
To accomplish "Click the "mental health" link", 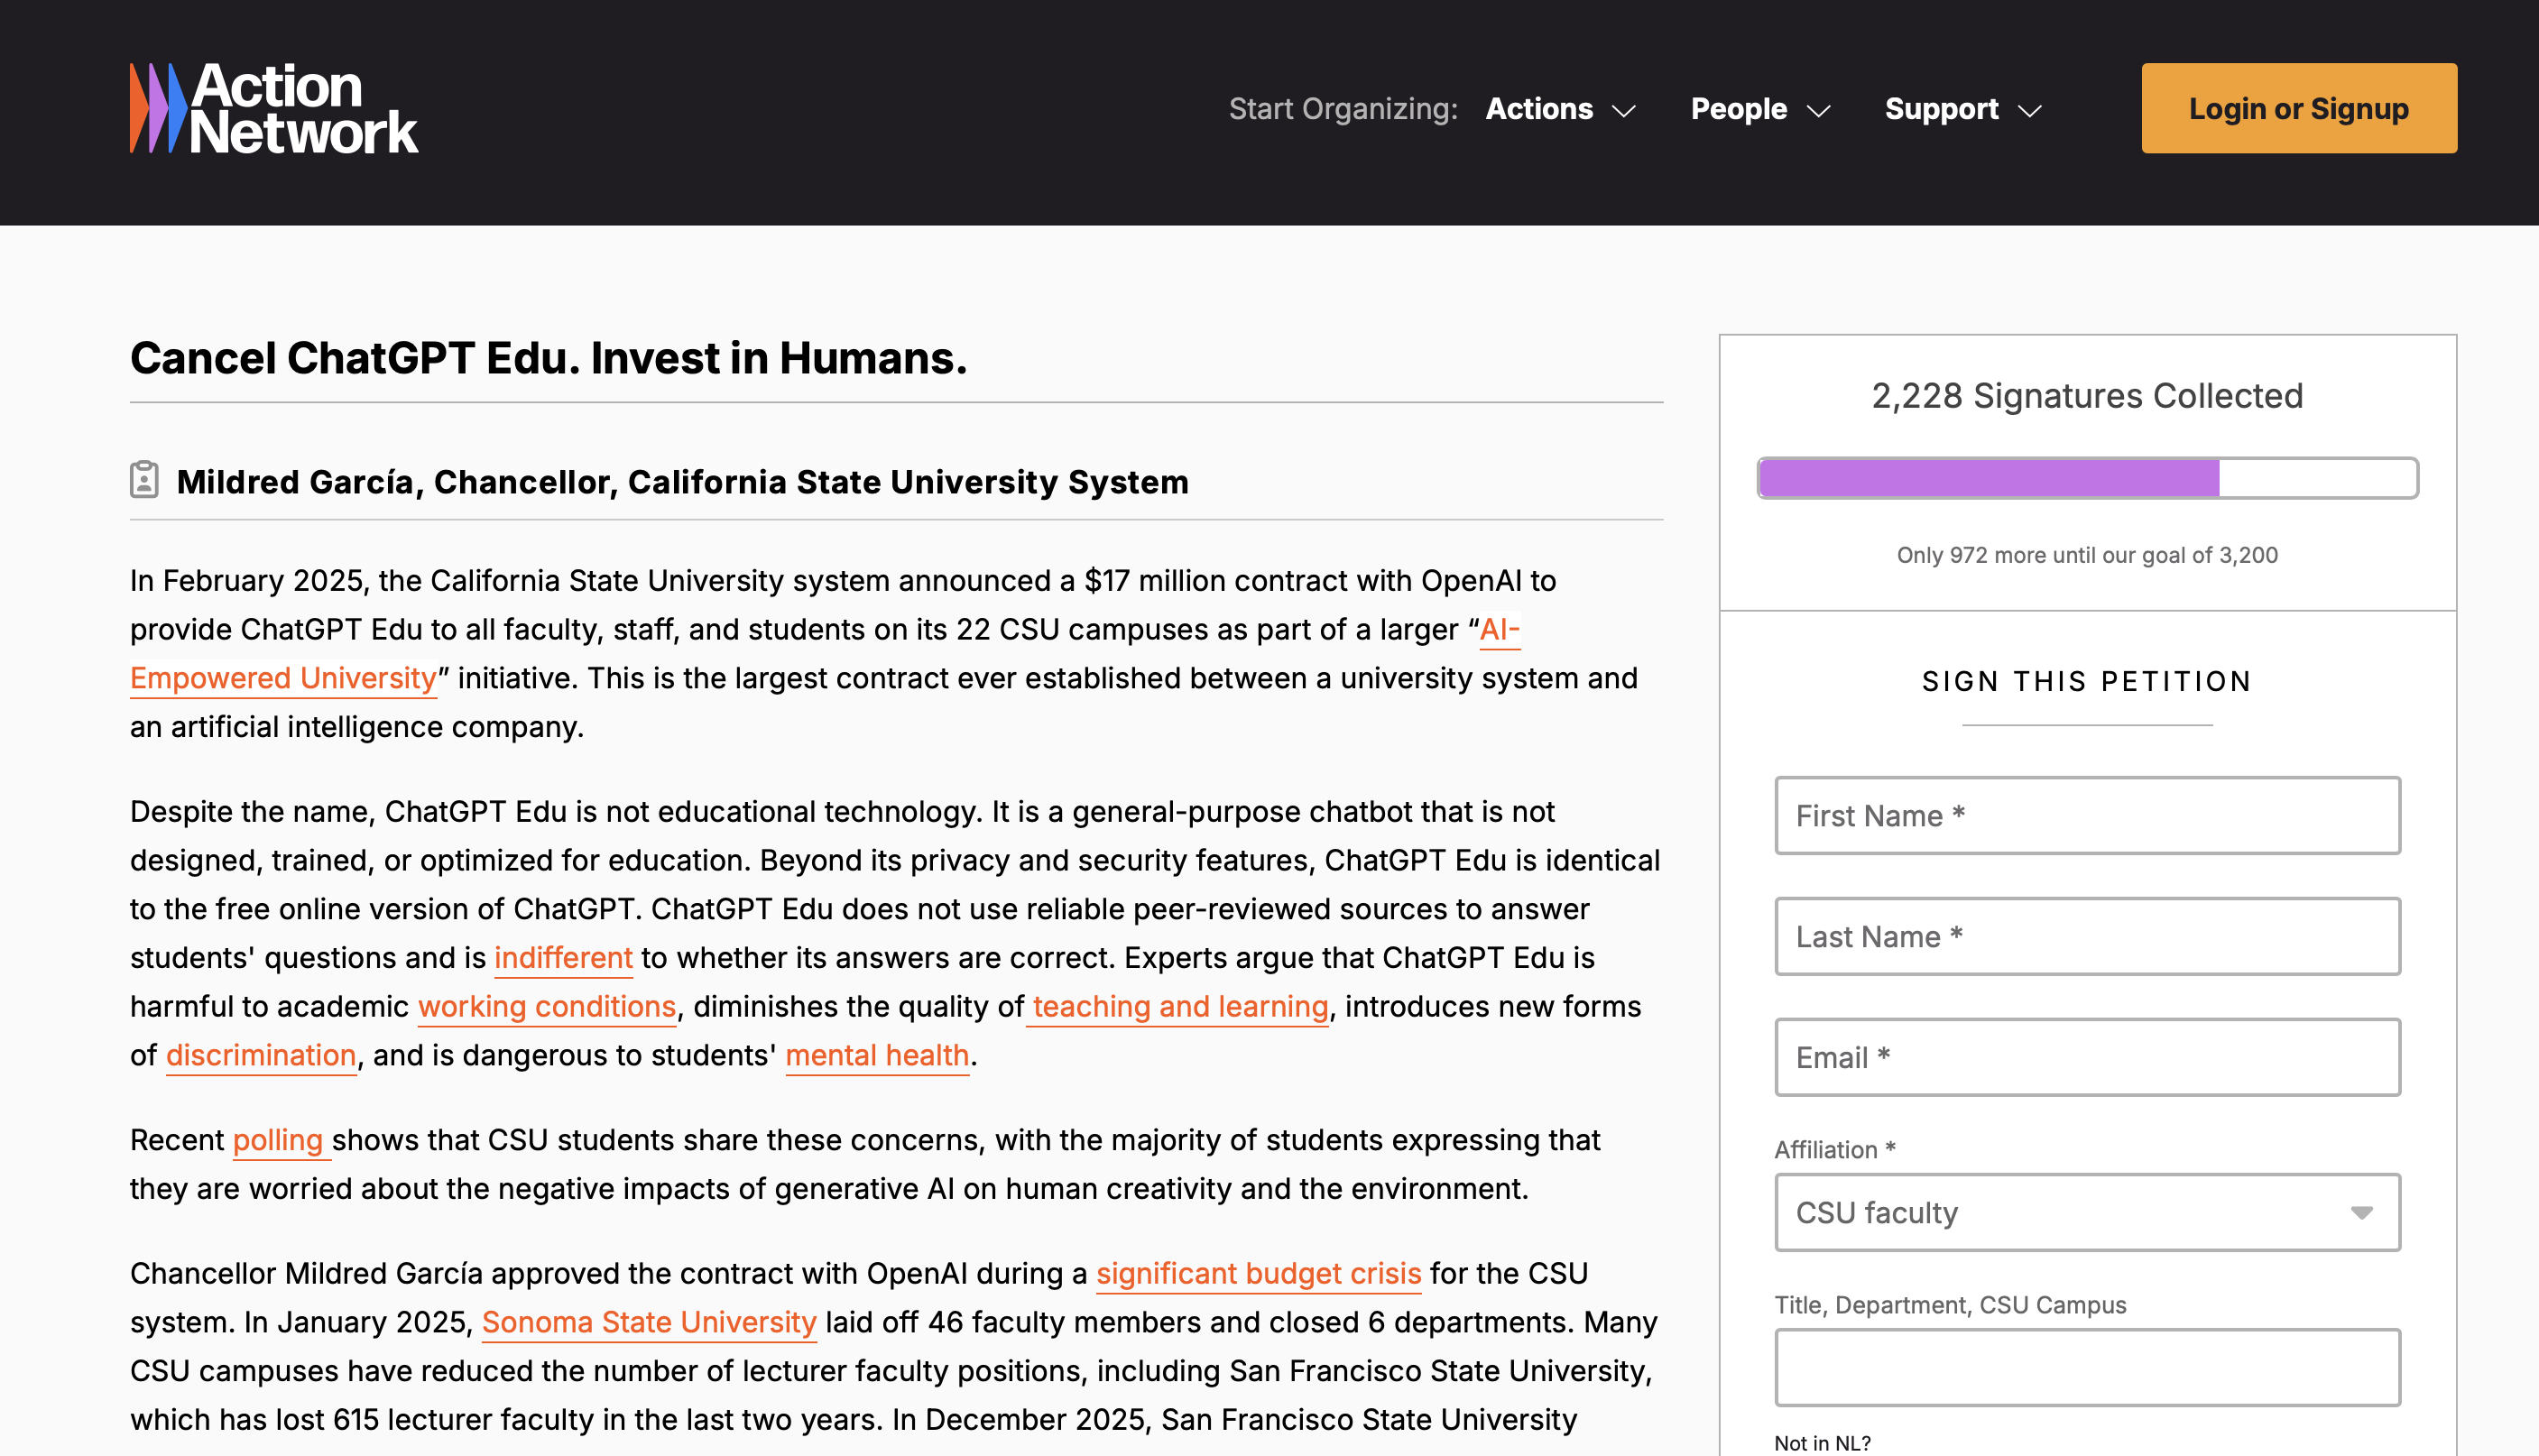I will click(x=877, y=1055).
